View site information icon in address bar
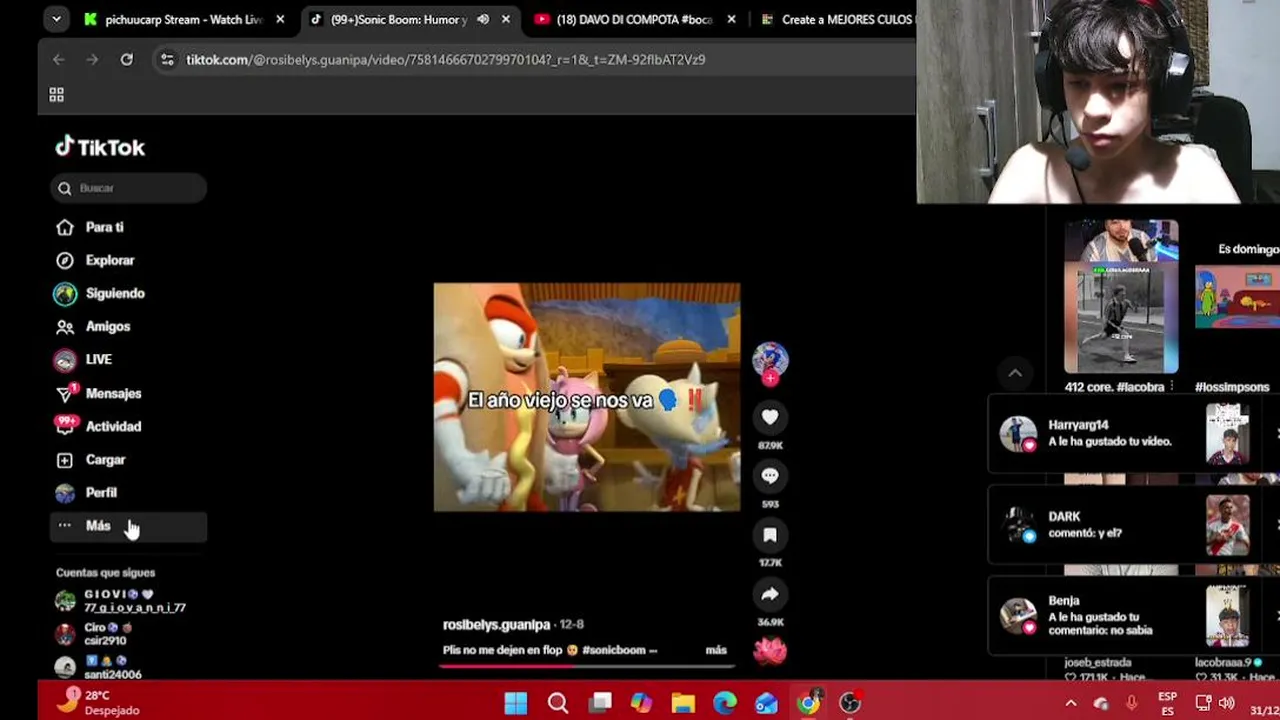The height and width of the screenshot is (720, 1280). [x=167, y=60]
